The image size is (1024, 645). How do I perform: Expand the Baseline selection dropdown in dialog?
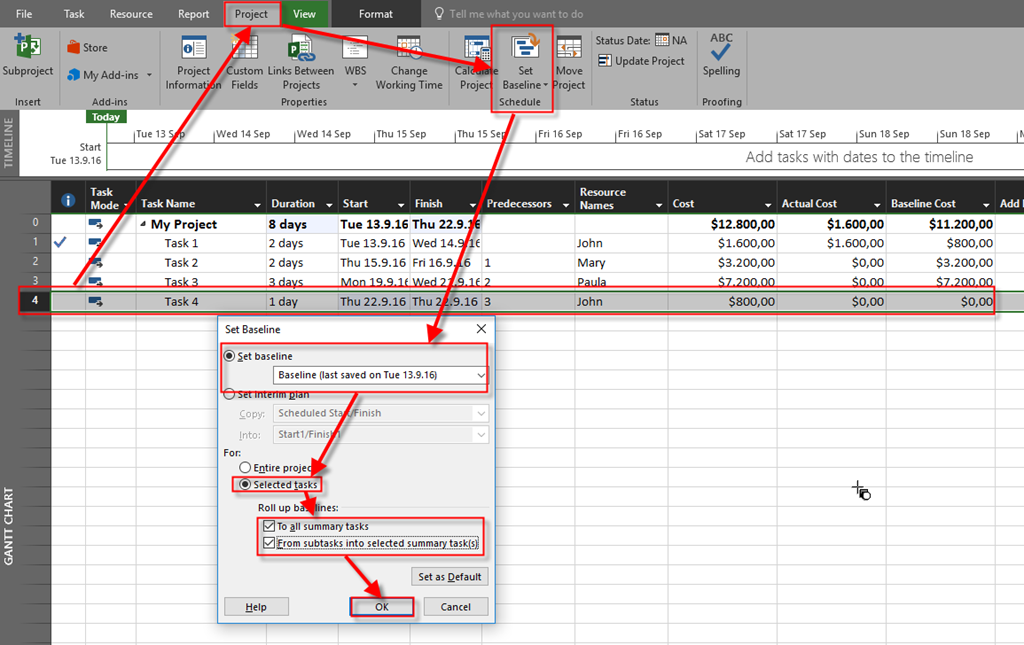481,376
